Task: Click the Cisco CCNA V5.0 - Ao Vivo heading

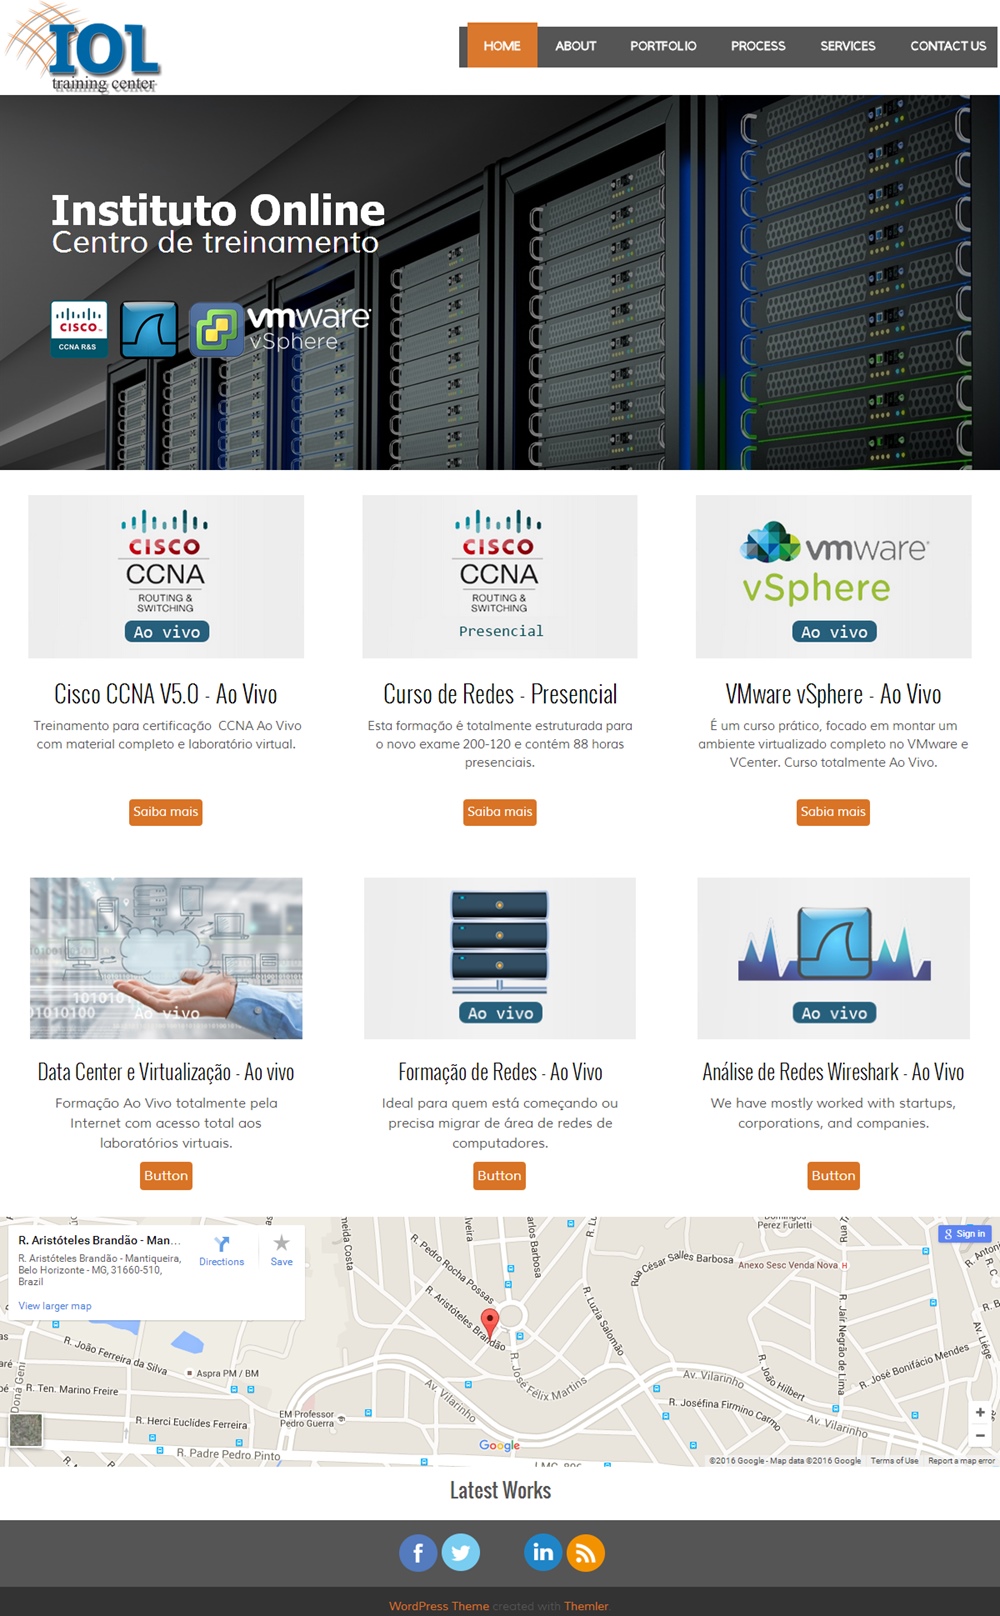Action: tap(166, 694)
